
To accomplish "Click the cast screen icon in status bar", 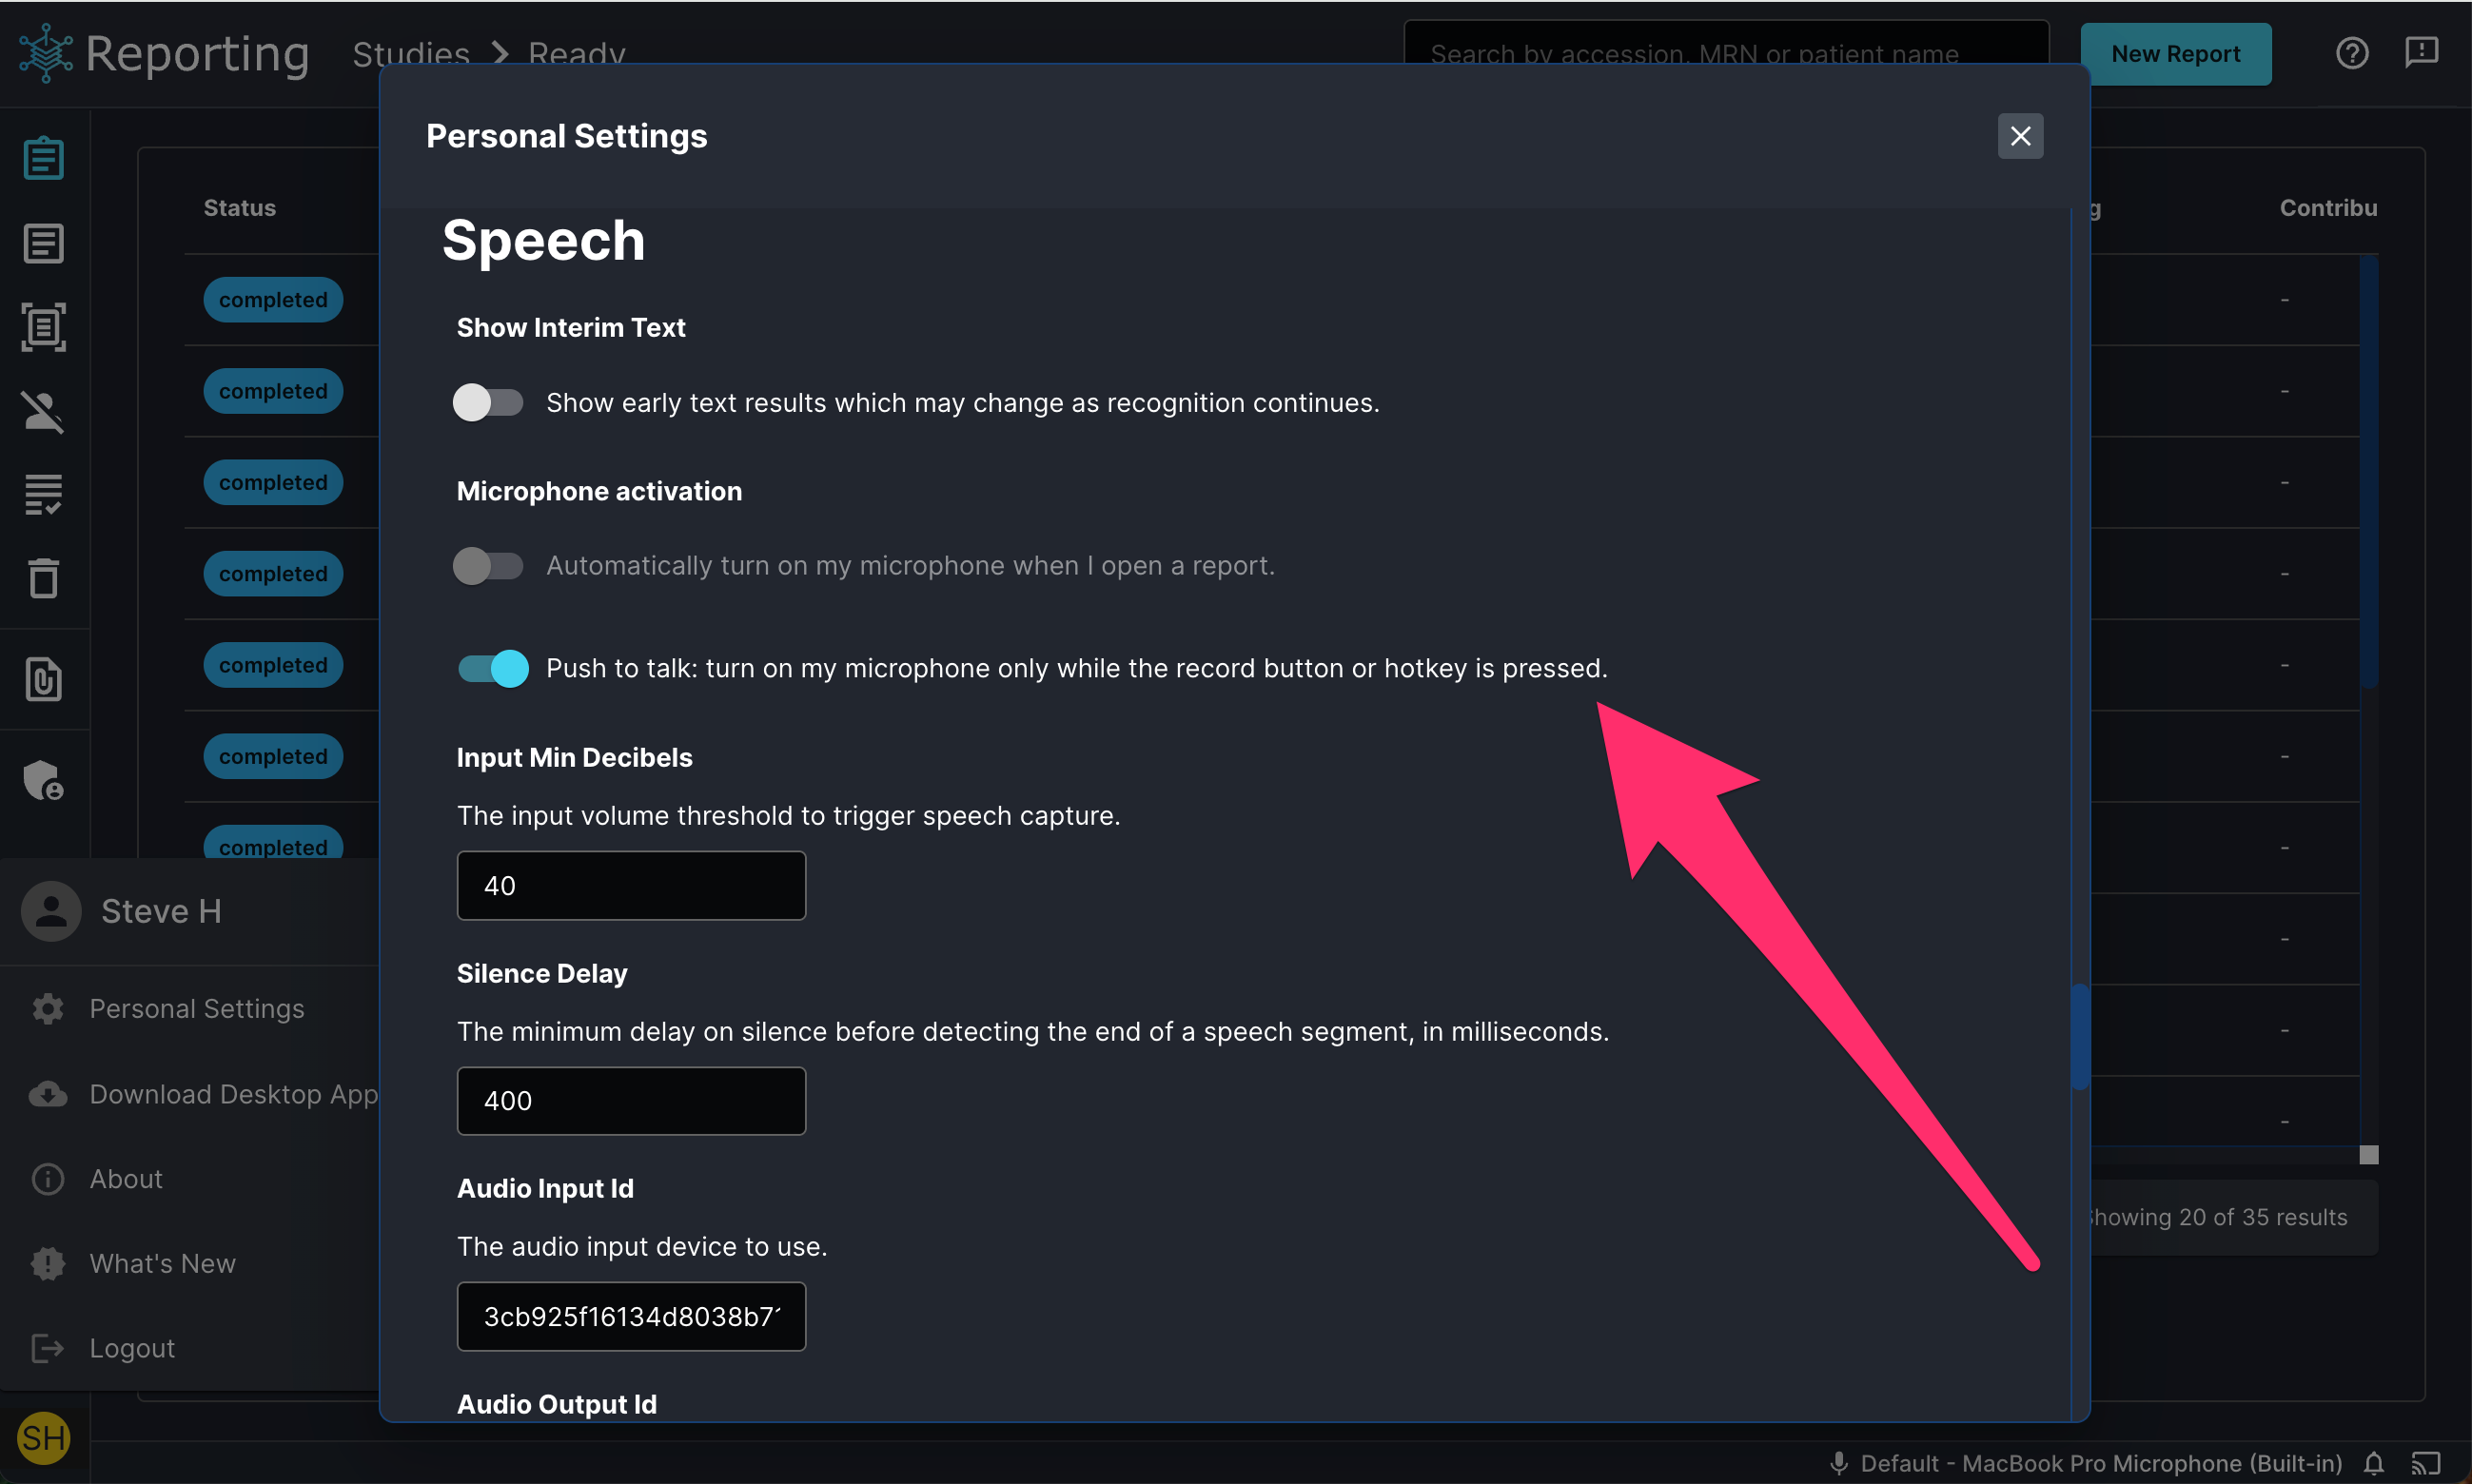I will (x=2426, y=1464).
